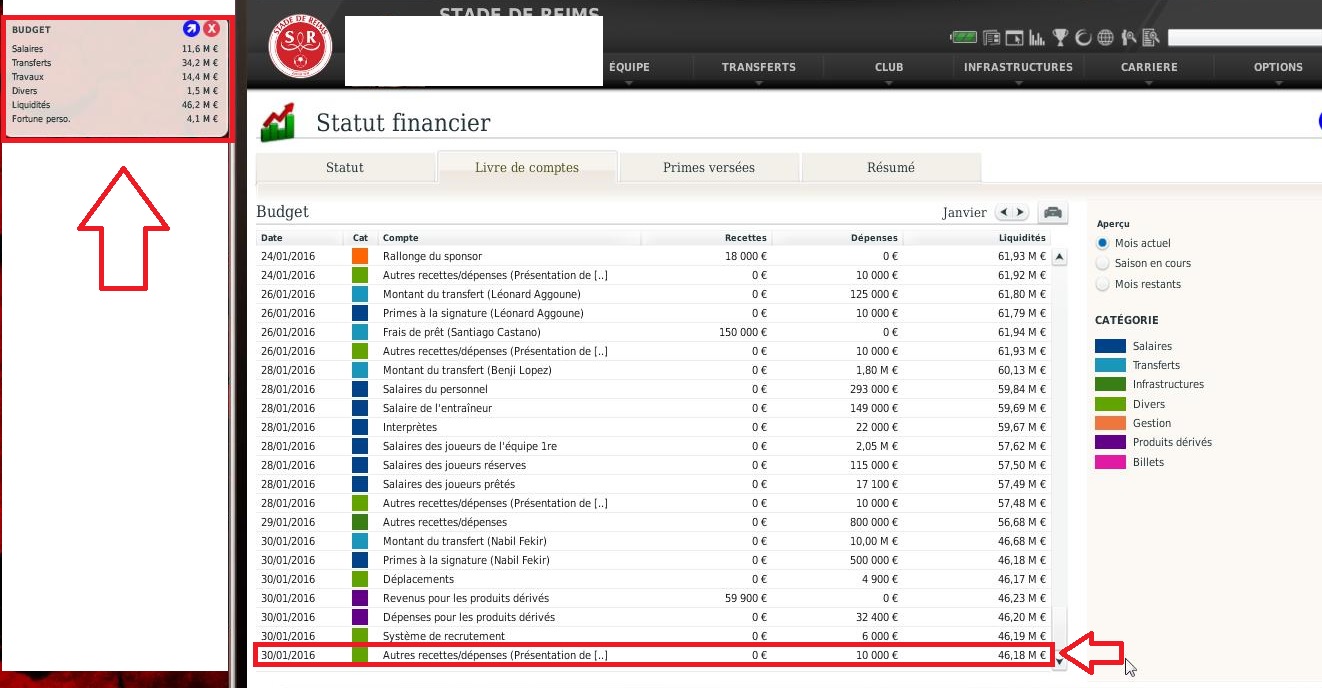
Task: Open the news windows icon in top toolbar
Action: click(x=991, y=38)
